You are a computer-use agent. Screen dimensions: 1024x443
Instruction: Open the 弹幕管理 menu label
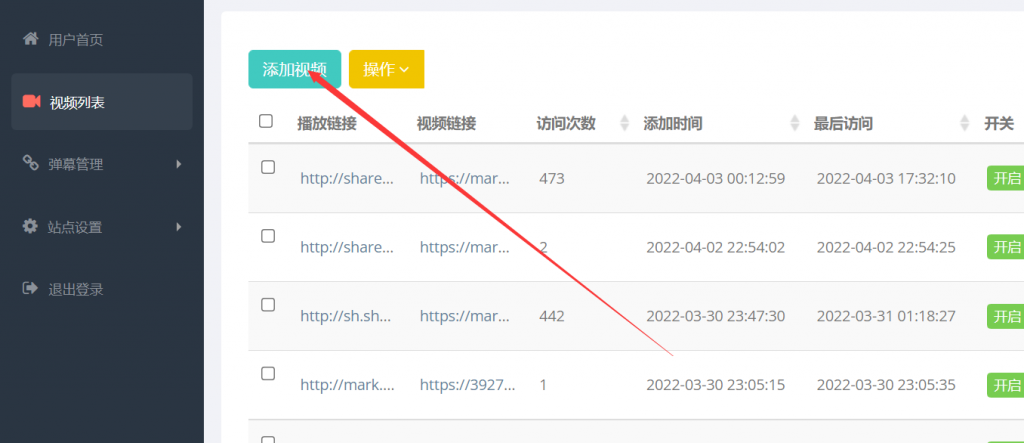coord(76,165)
